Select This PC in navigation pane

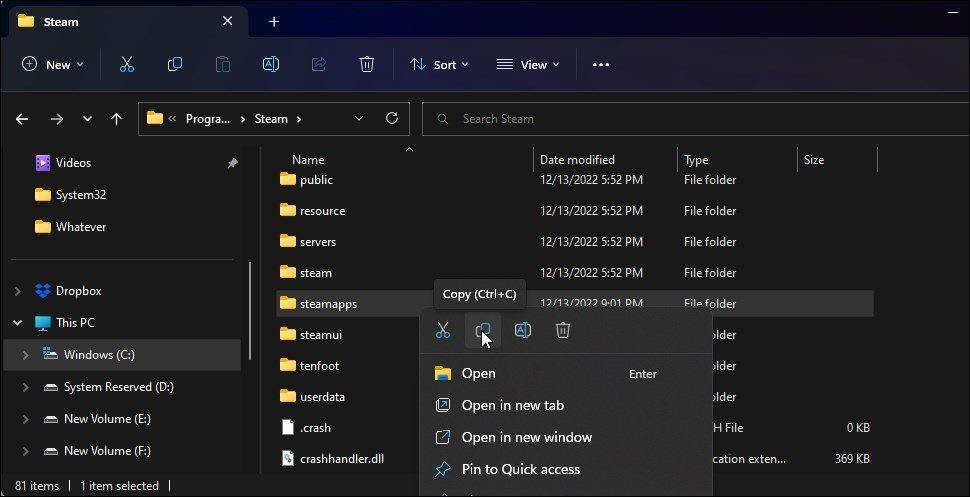click(x=75, y=322)
